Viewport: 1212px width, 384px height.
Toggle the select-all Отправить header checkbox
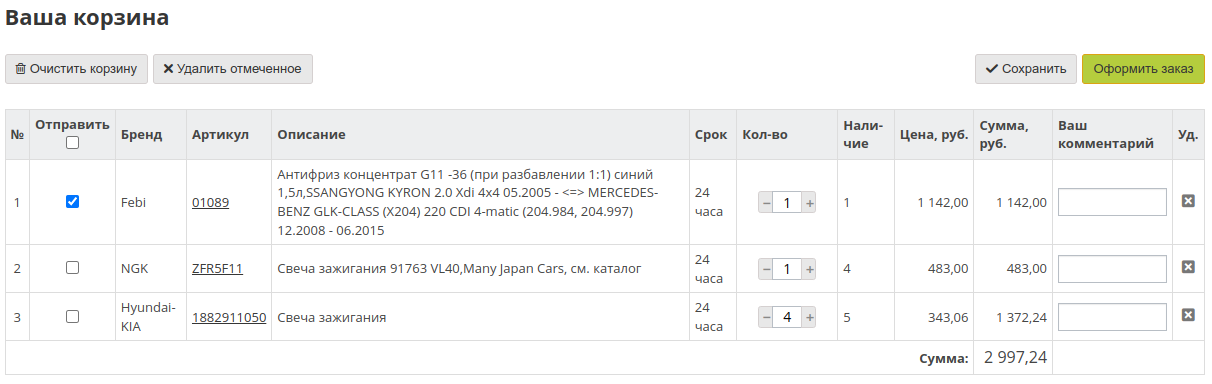[x=72, y=143]
